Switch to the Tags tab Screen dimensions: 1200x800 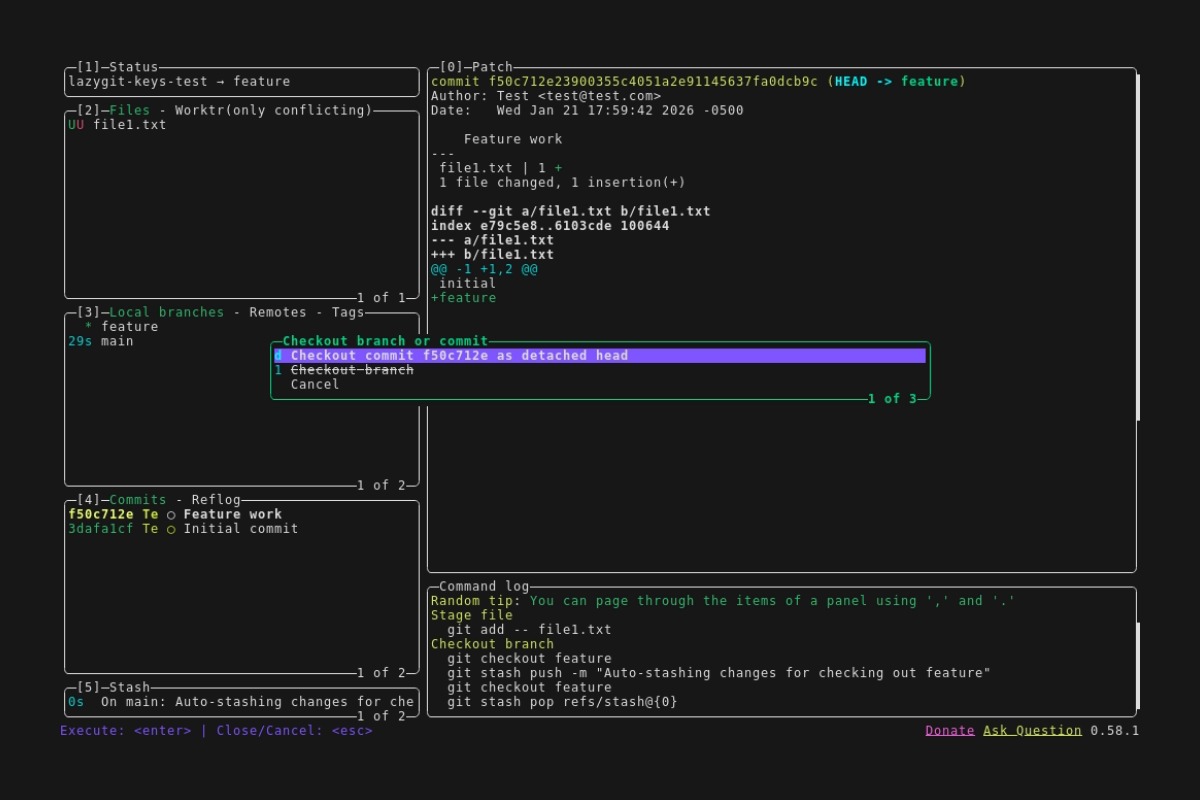pos(348,312)
